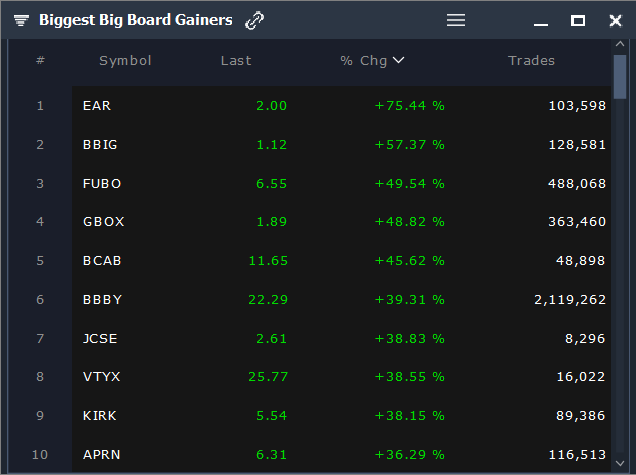Maximize the gainers window
636x475 pixels.
[x=578, y=20]
